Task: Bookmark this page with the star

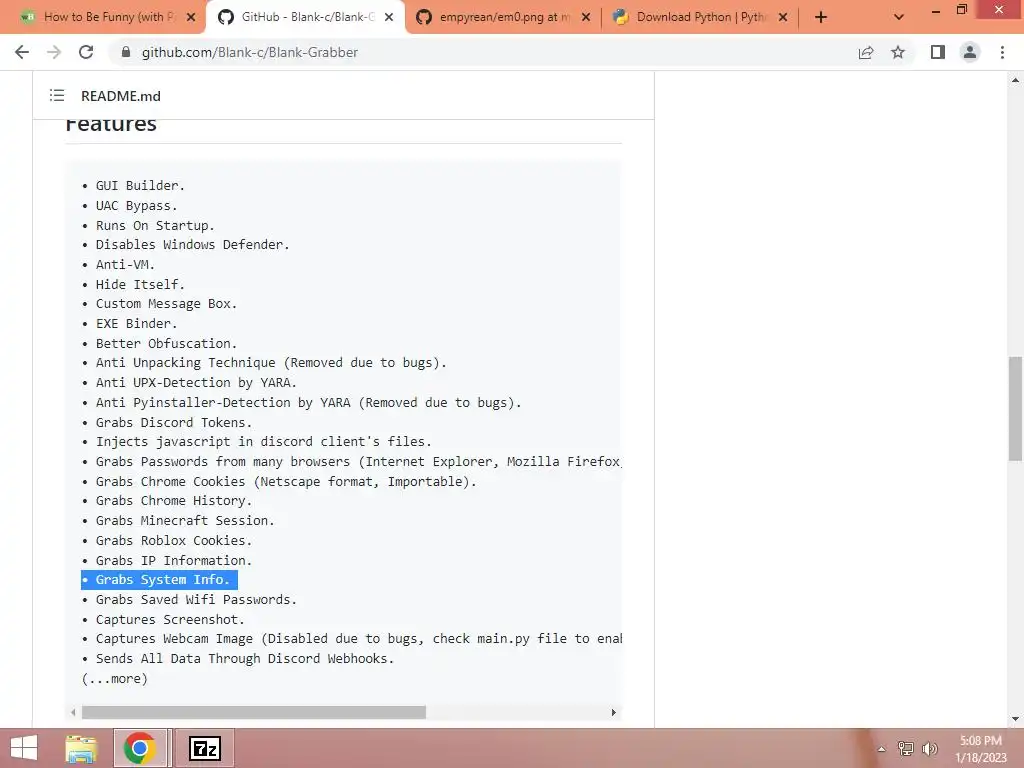Action: tap(898, 52)
